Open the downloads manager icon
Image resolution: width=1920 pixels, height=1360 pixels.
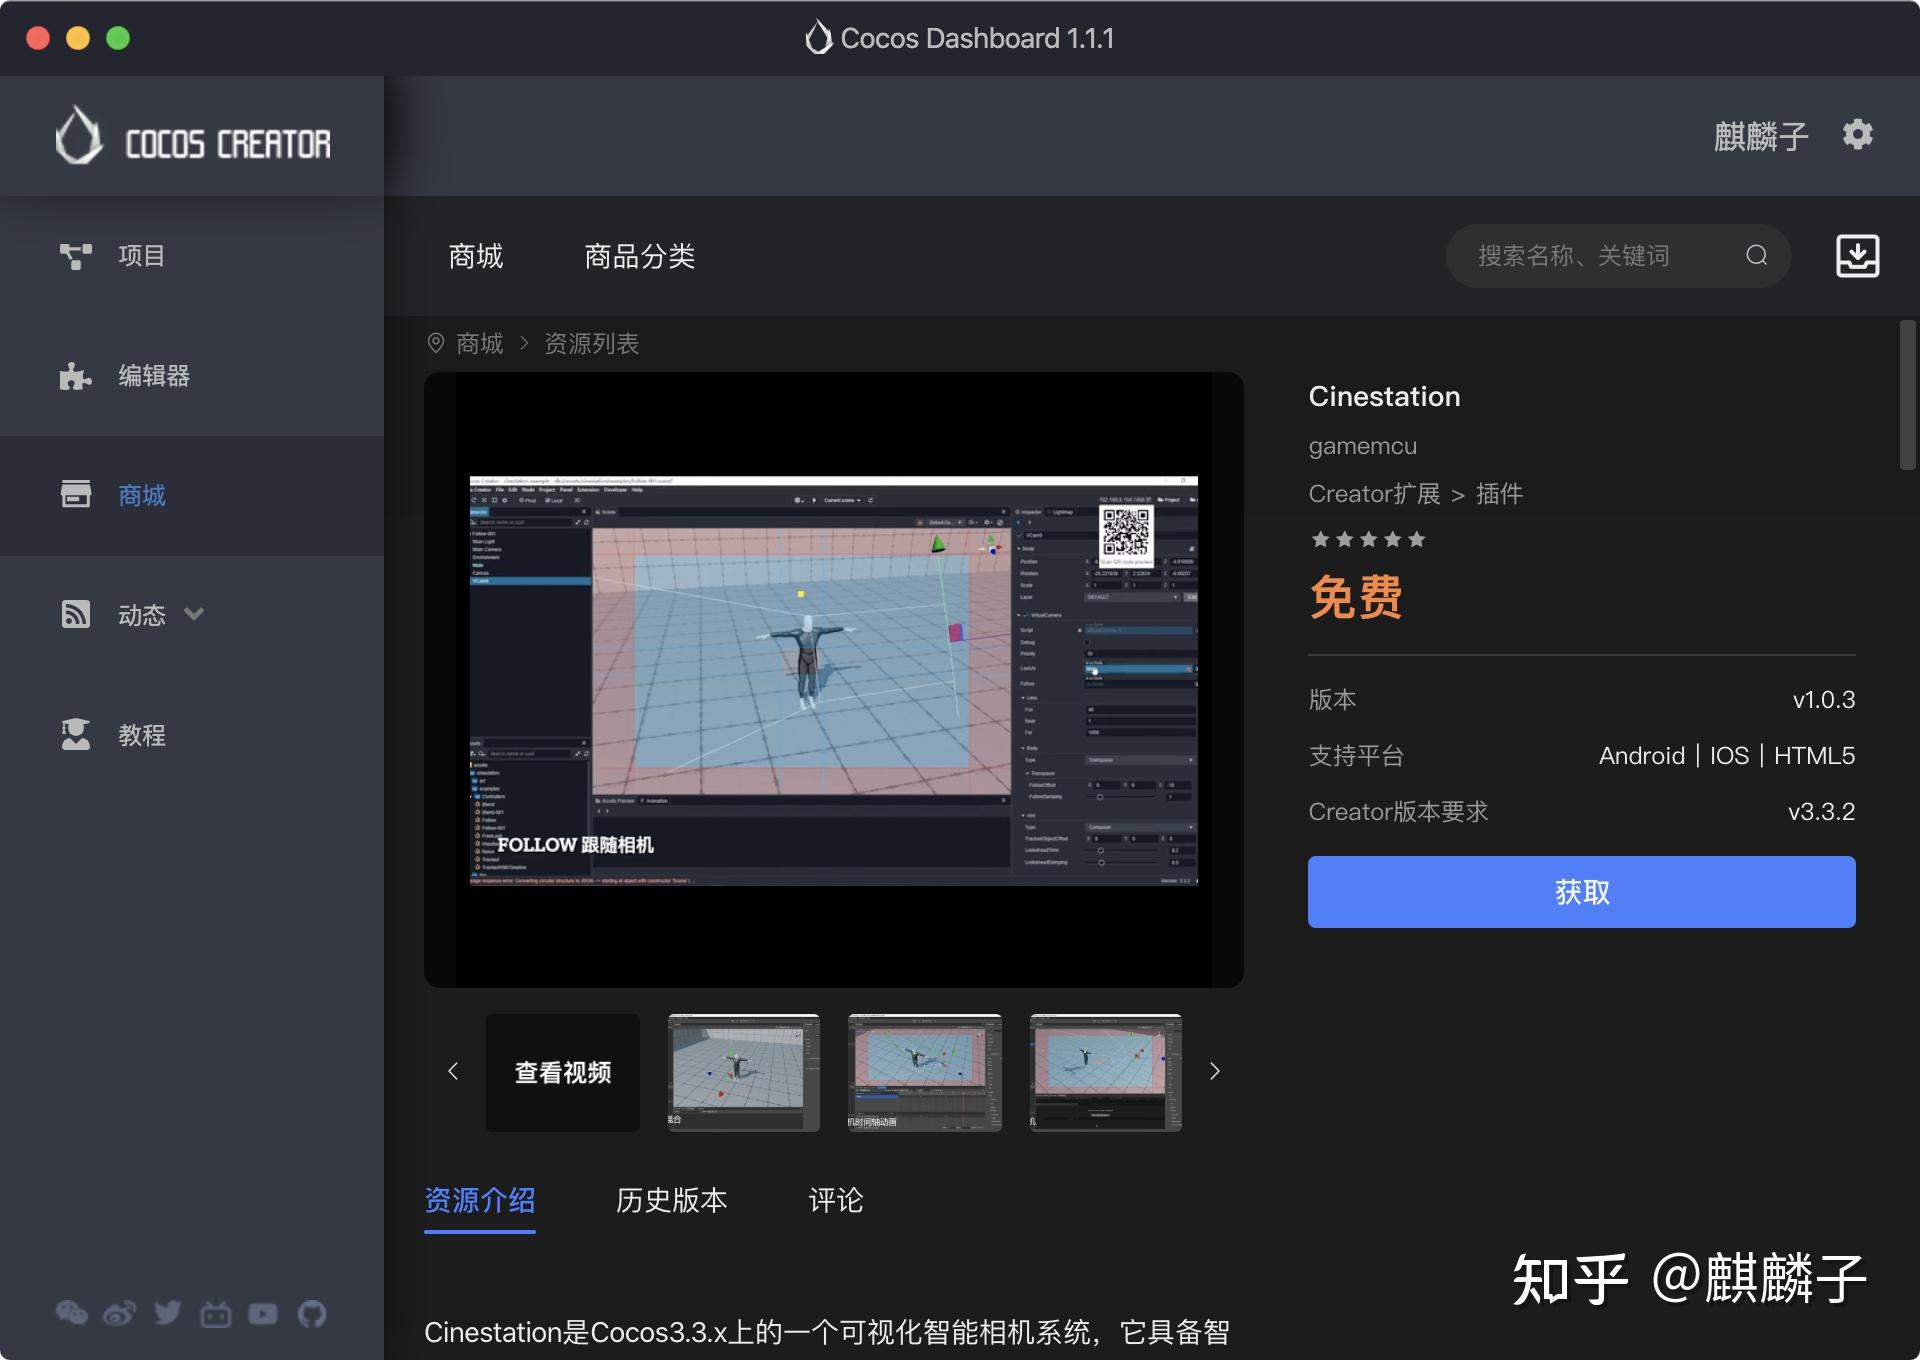coord(1859,255)
